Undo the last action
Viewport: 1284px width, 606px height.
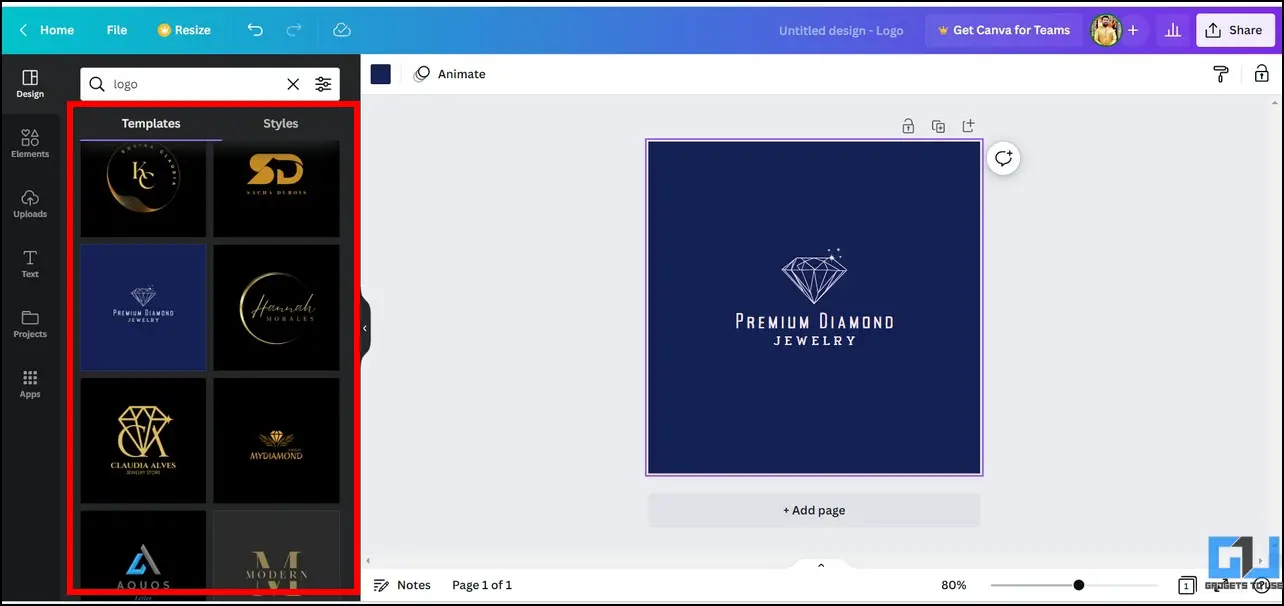click(x=255, y=30)
